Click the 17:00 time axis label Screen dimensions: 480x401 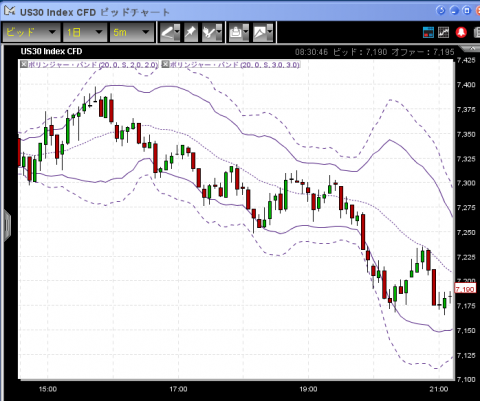(178, 389)
